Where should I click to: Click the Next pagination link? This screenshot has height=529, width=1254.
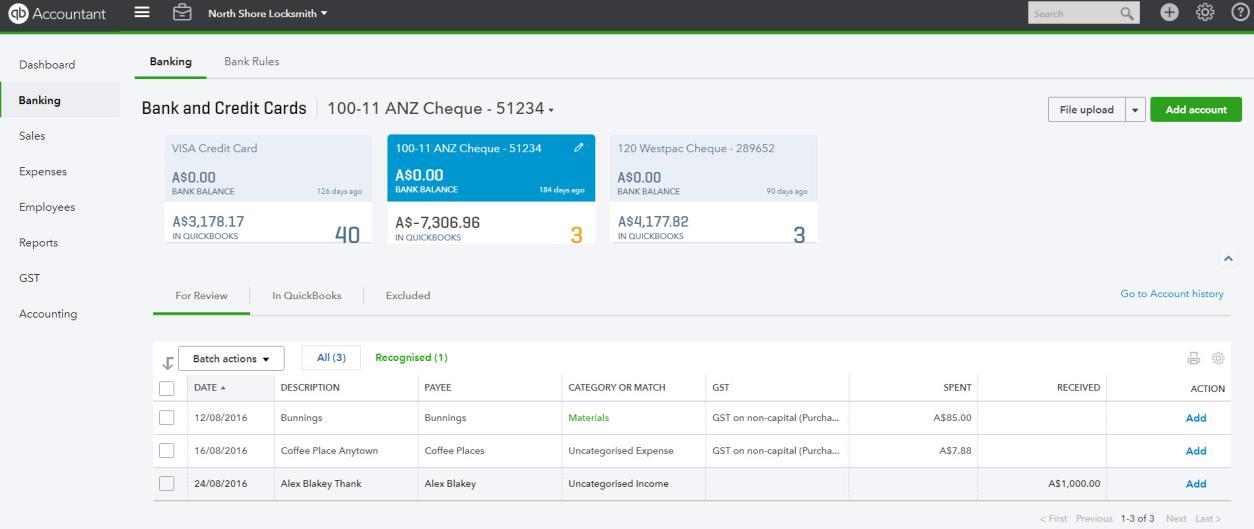coord(1176,519)
